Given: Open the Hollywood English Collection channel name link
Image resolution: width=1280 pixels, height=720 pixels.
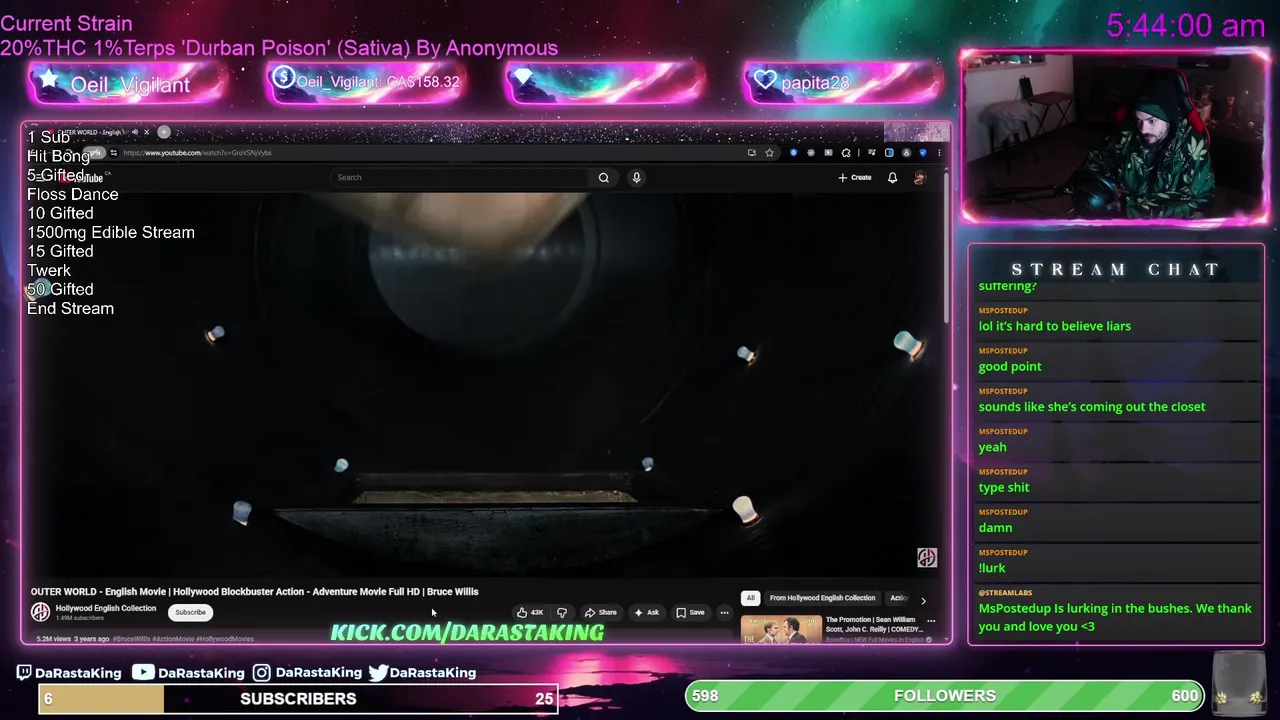Looking at the screenshot, I should [106, 608].
